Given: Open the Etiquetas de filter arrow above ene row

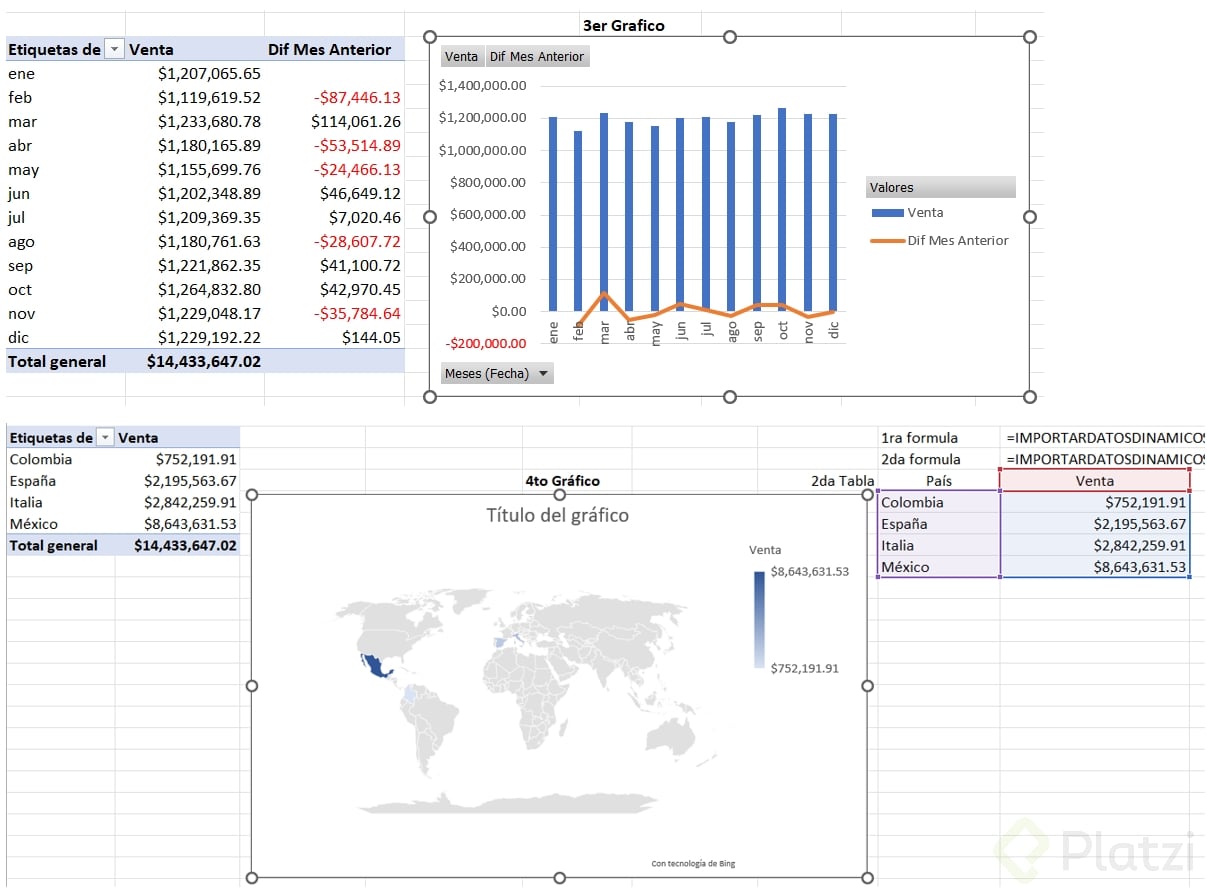Looking at the screenshot, I should [x=115, y=49].
